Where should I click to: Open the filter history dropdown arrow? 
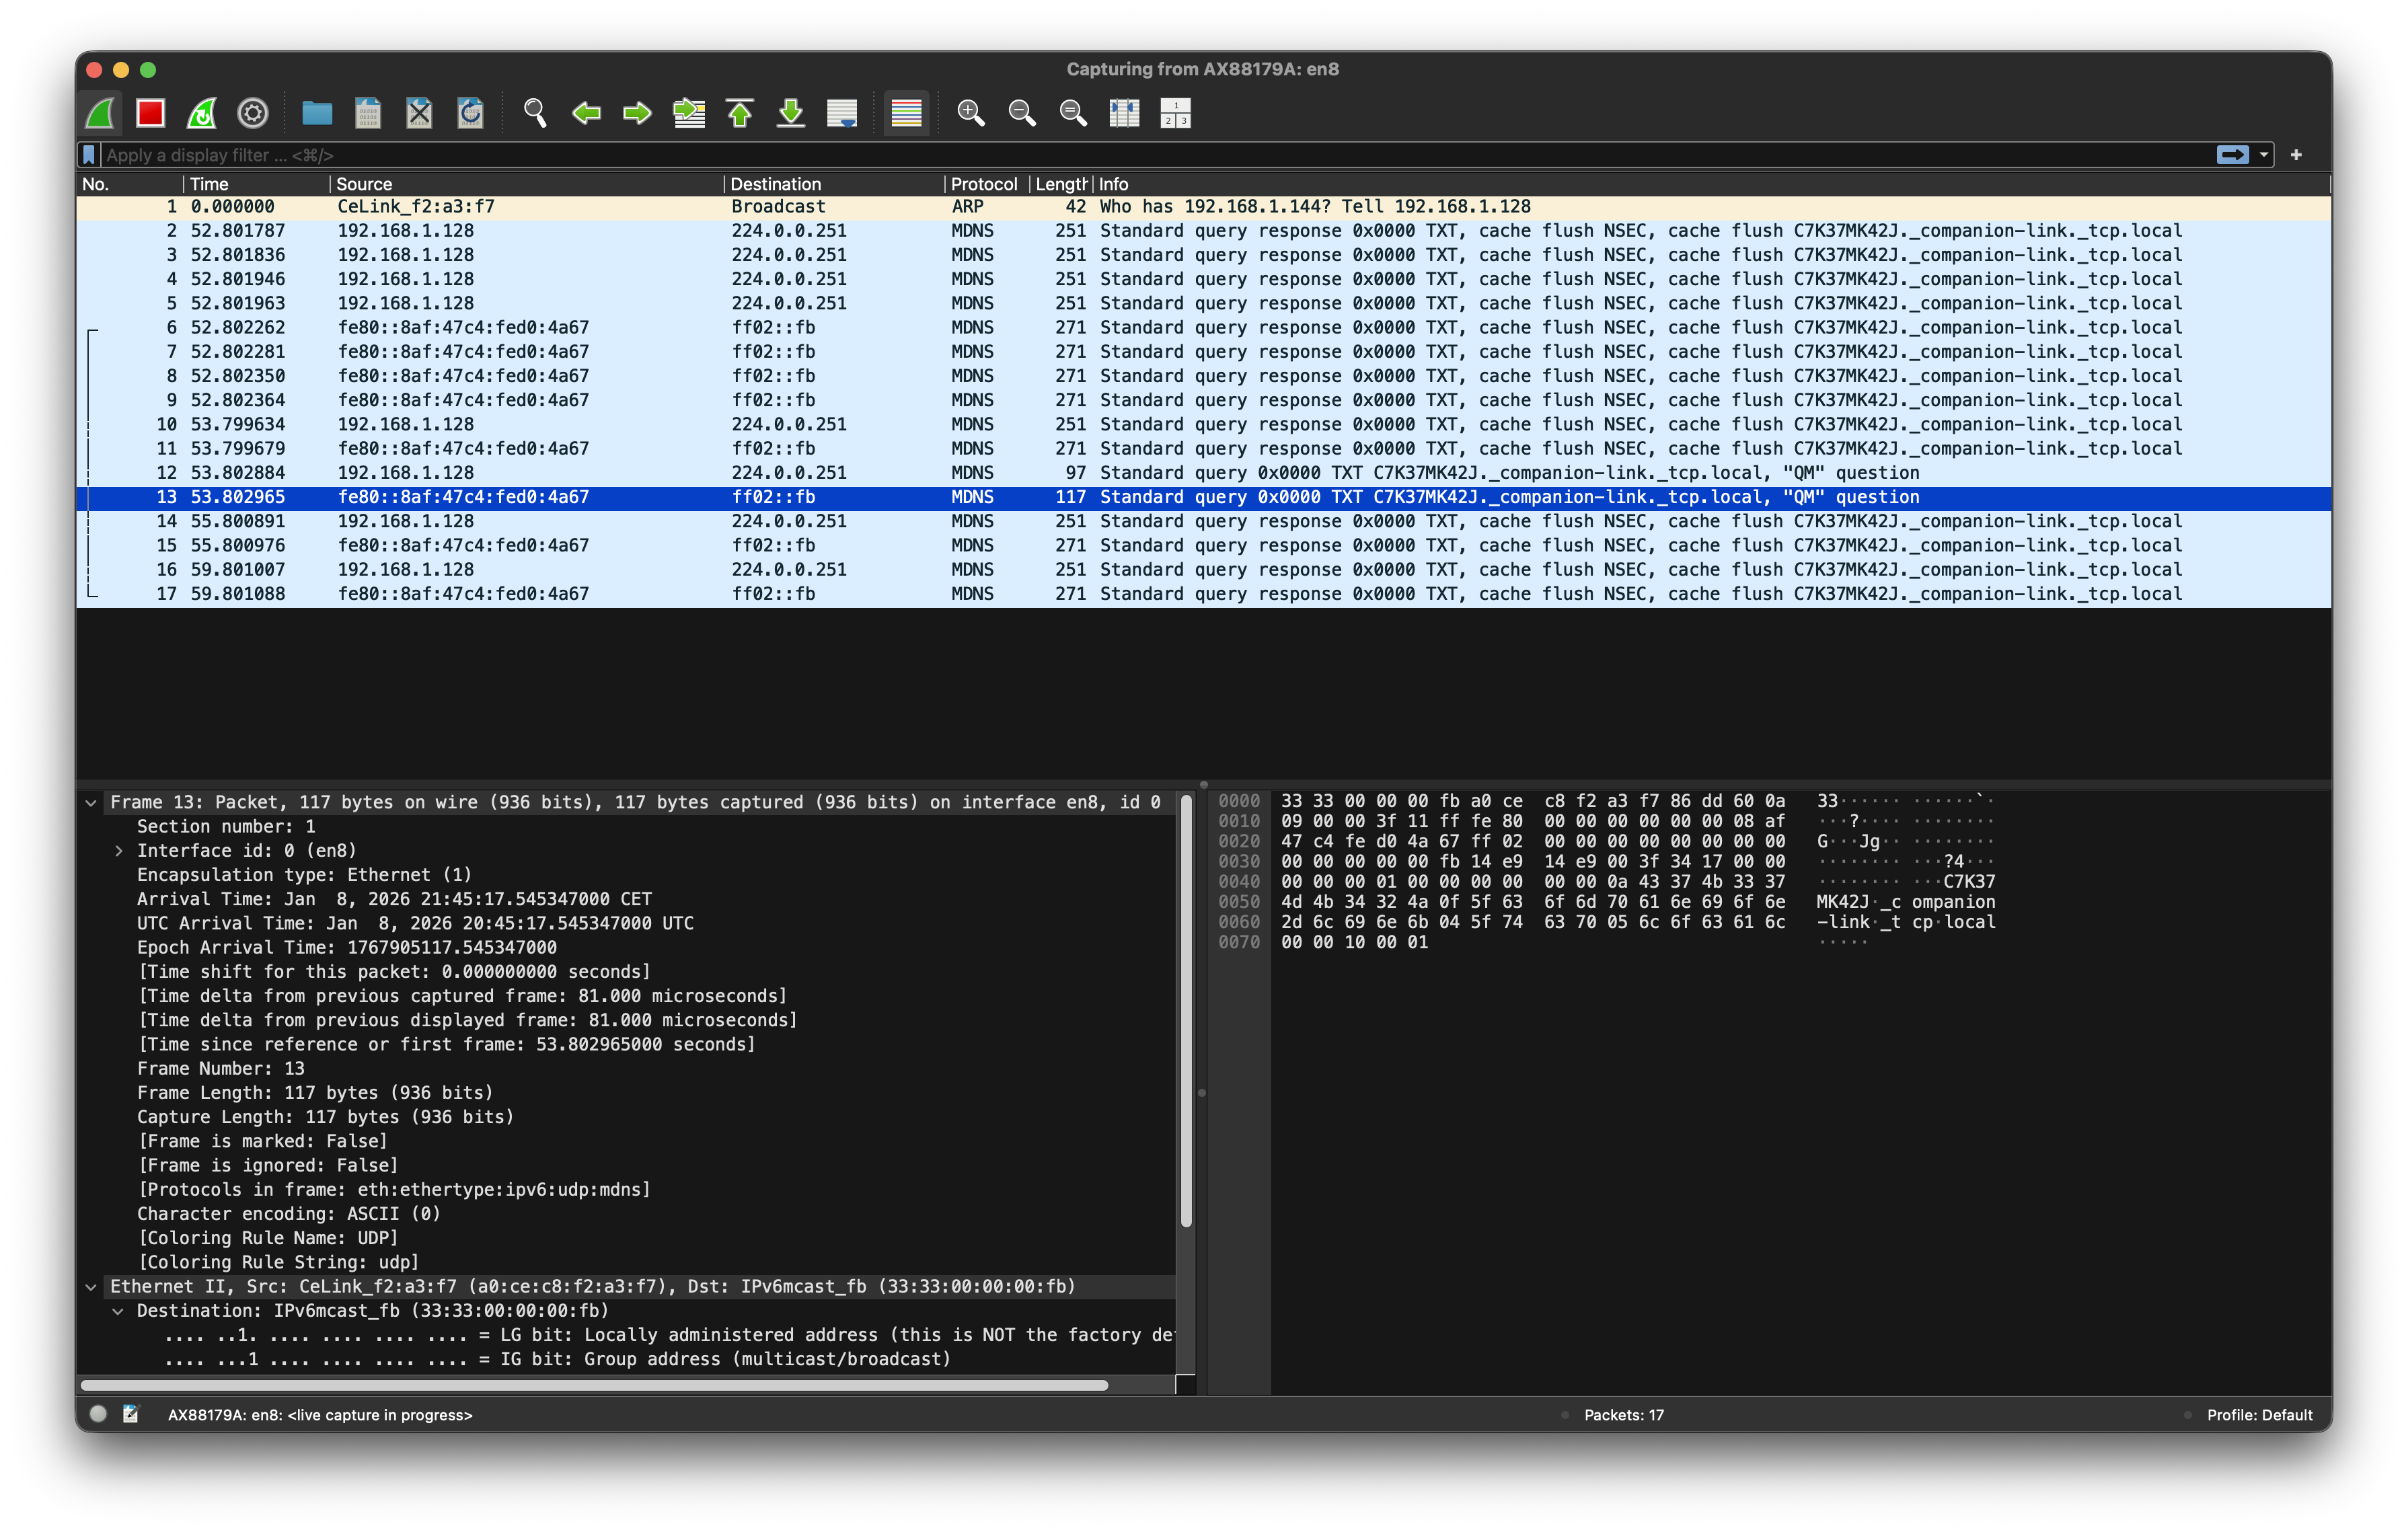(2263, 155)
